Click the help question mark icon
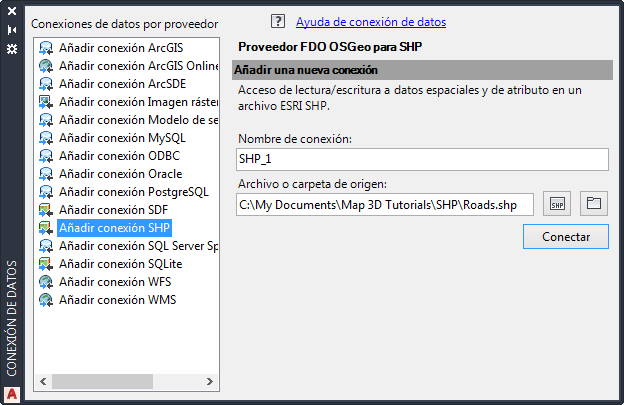The width and height of the screenshot is (624, 405). [x=279, y=21]
